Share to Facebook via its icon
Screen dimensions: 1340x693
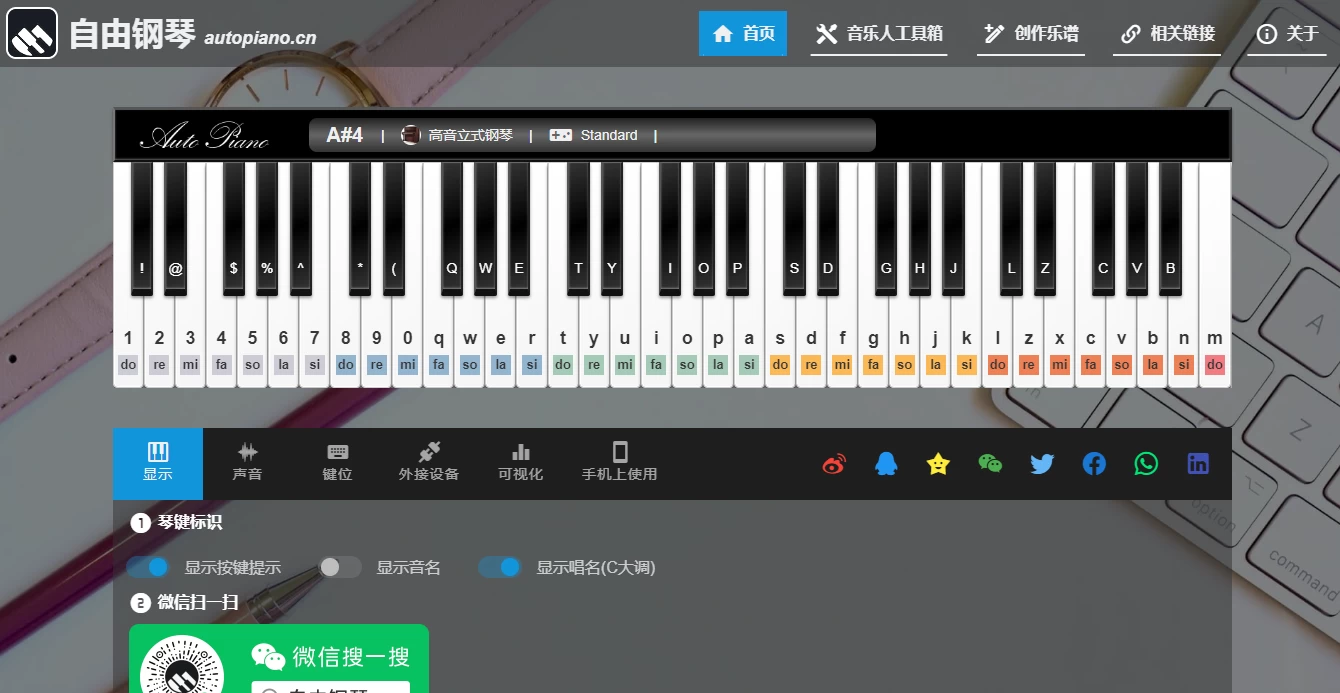click(x=1094, y=464)
